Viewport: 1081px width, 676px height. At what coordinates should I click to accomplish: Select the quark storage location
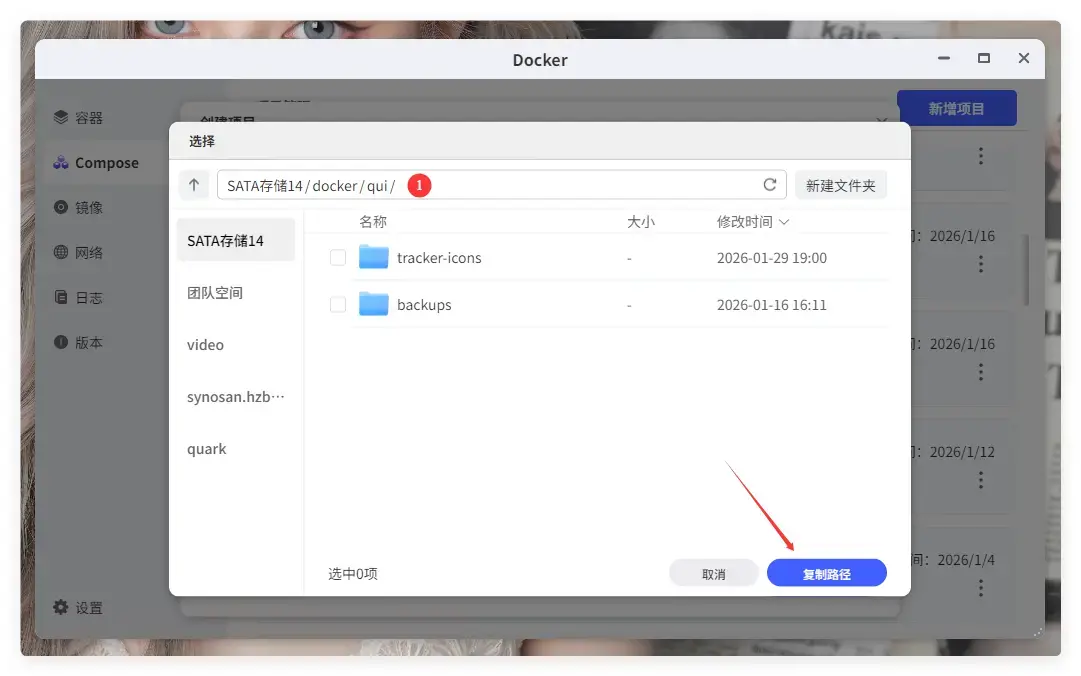point(206,448)
